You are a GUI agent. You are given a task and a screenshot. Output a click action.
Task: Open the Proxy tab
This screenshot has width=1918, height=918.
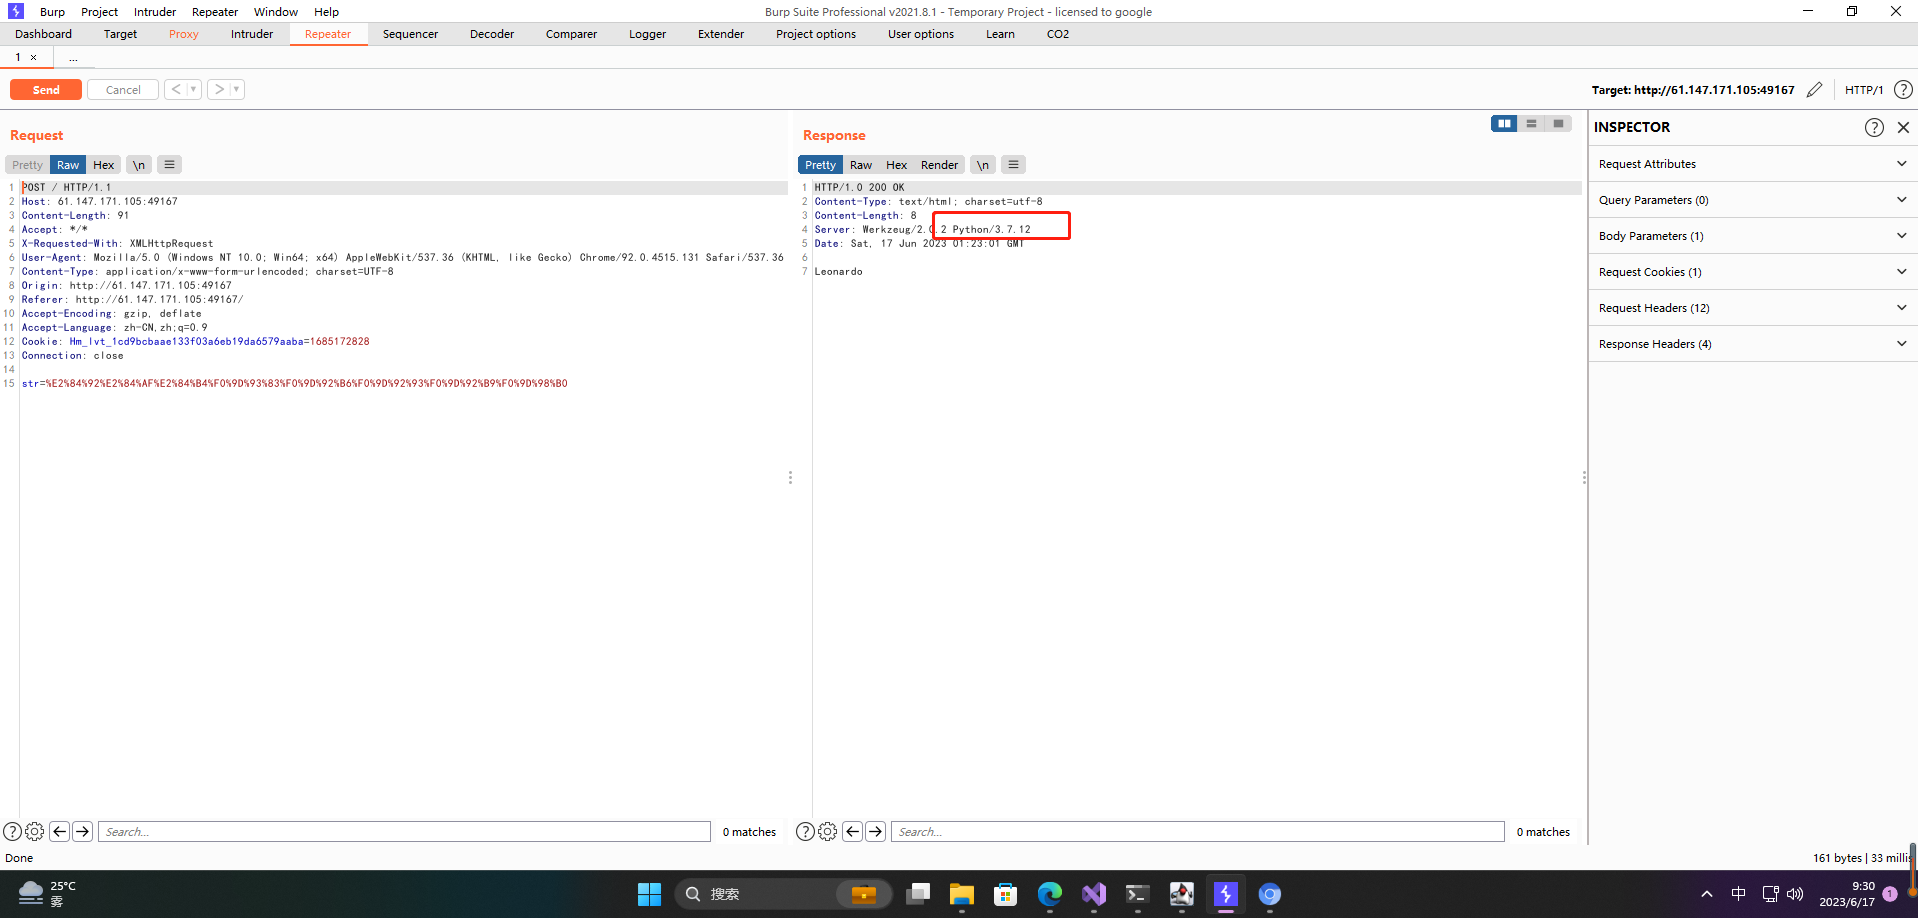click(184, 34)
